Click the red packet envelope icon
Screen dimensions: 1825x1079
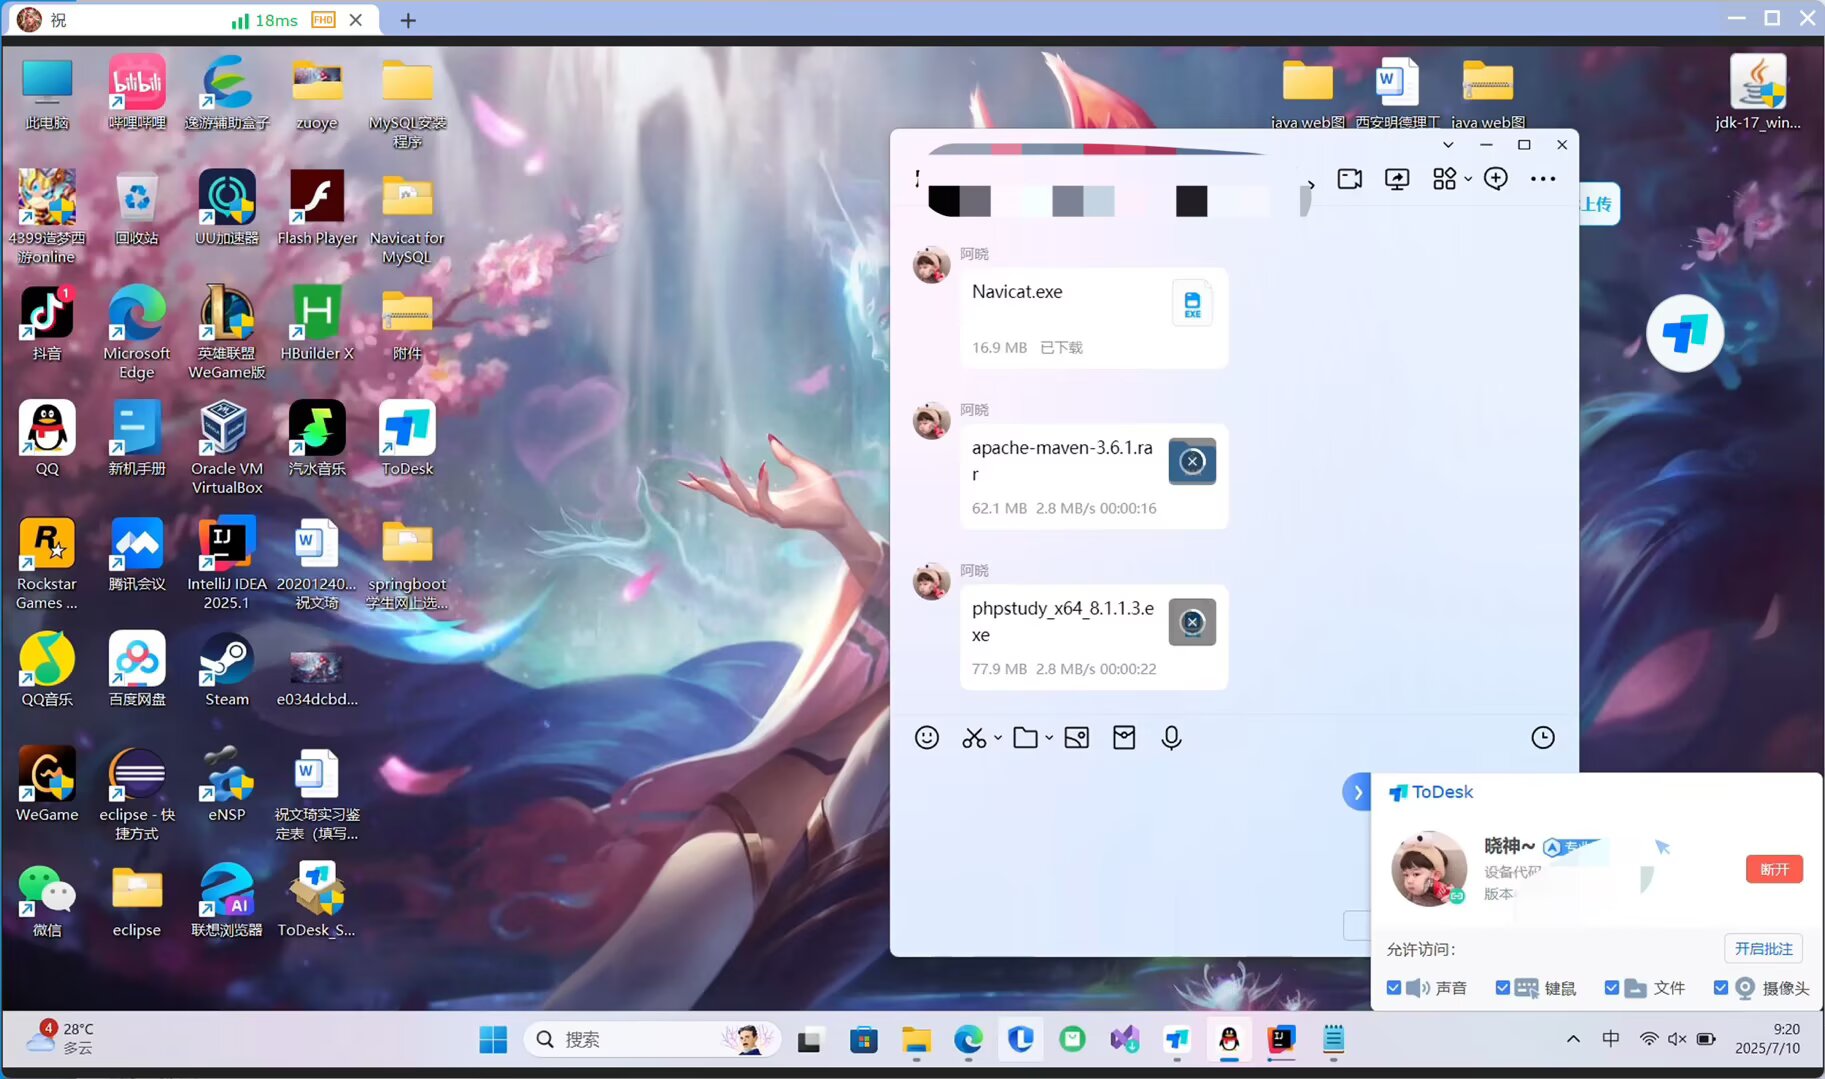click(x=1124, y=738)
